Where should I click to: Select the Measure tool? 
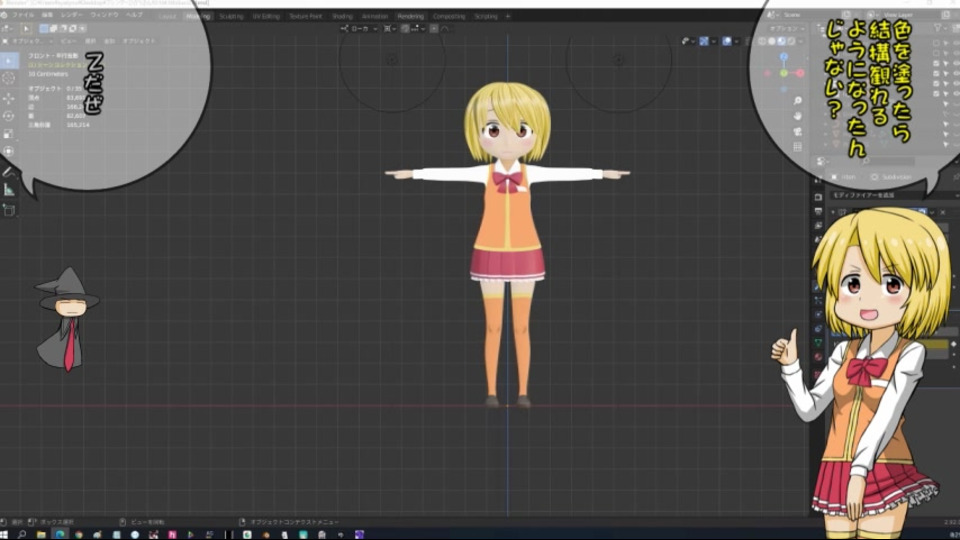click(x=9, y=190)
